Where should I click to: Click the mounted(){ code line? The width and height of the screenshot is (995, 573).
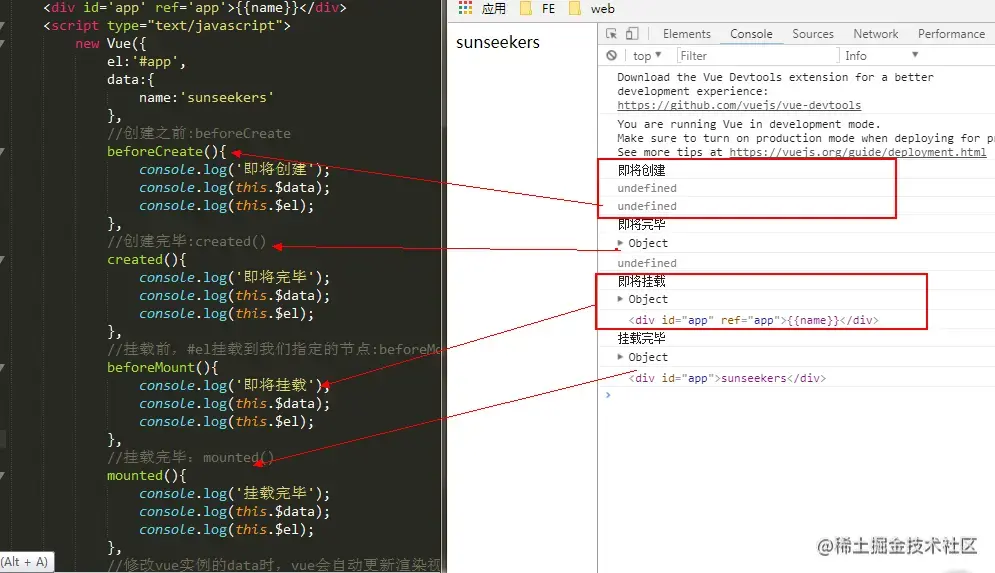(147, 475)
